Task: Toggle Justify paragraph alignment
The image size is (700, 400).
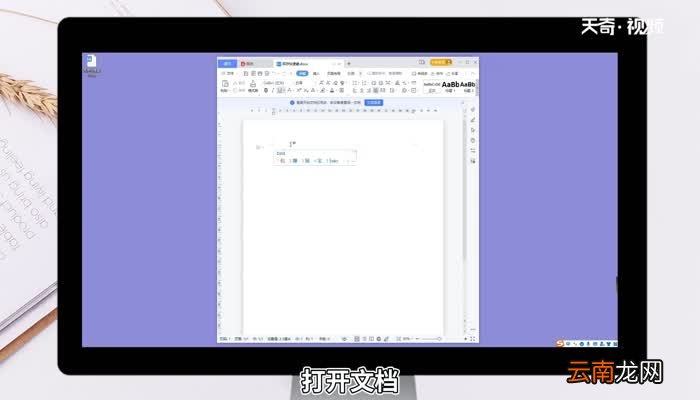Action: (x=375, y=90)
